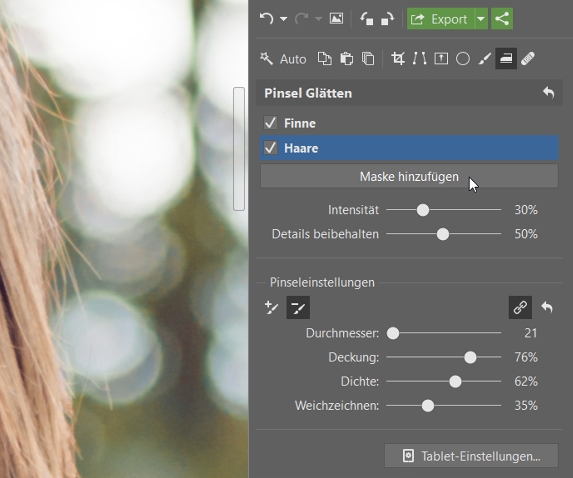Click the Deckung value 76%

pyautogui.click(x=526, y=357)
